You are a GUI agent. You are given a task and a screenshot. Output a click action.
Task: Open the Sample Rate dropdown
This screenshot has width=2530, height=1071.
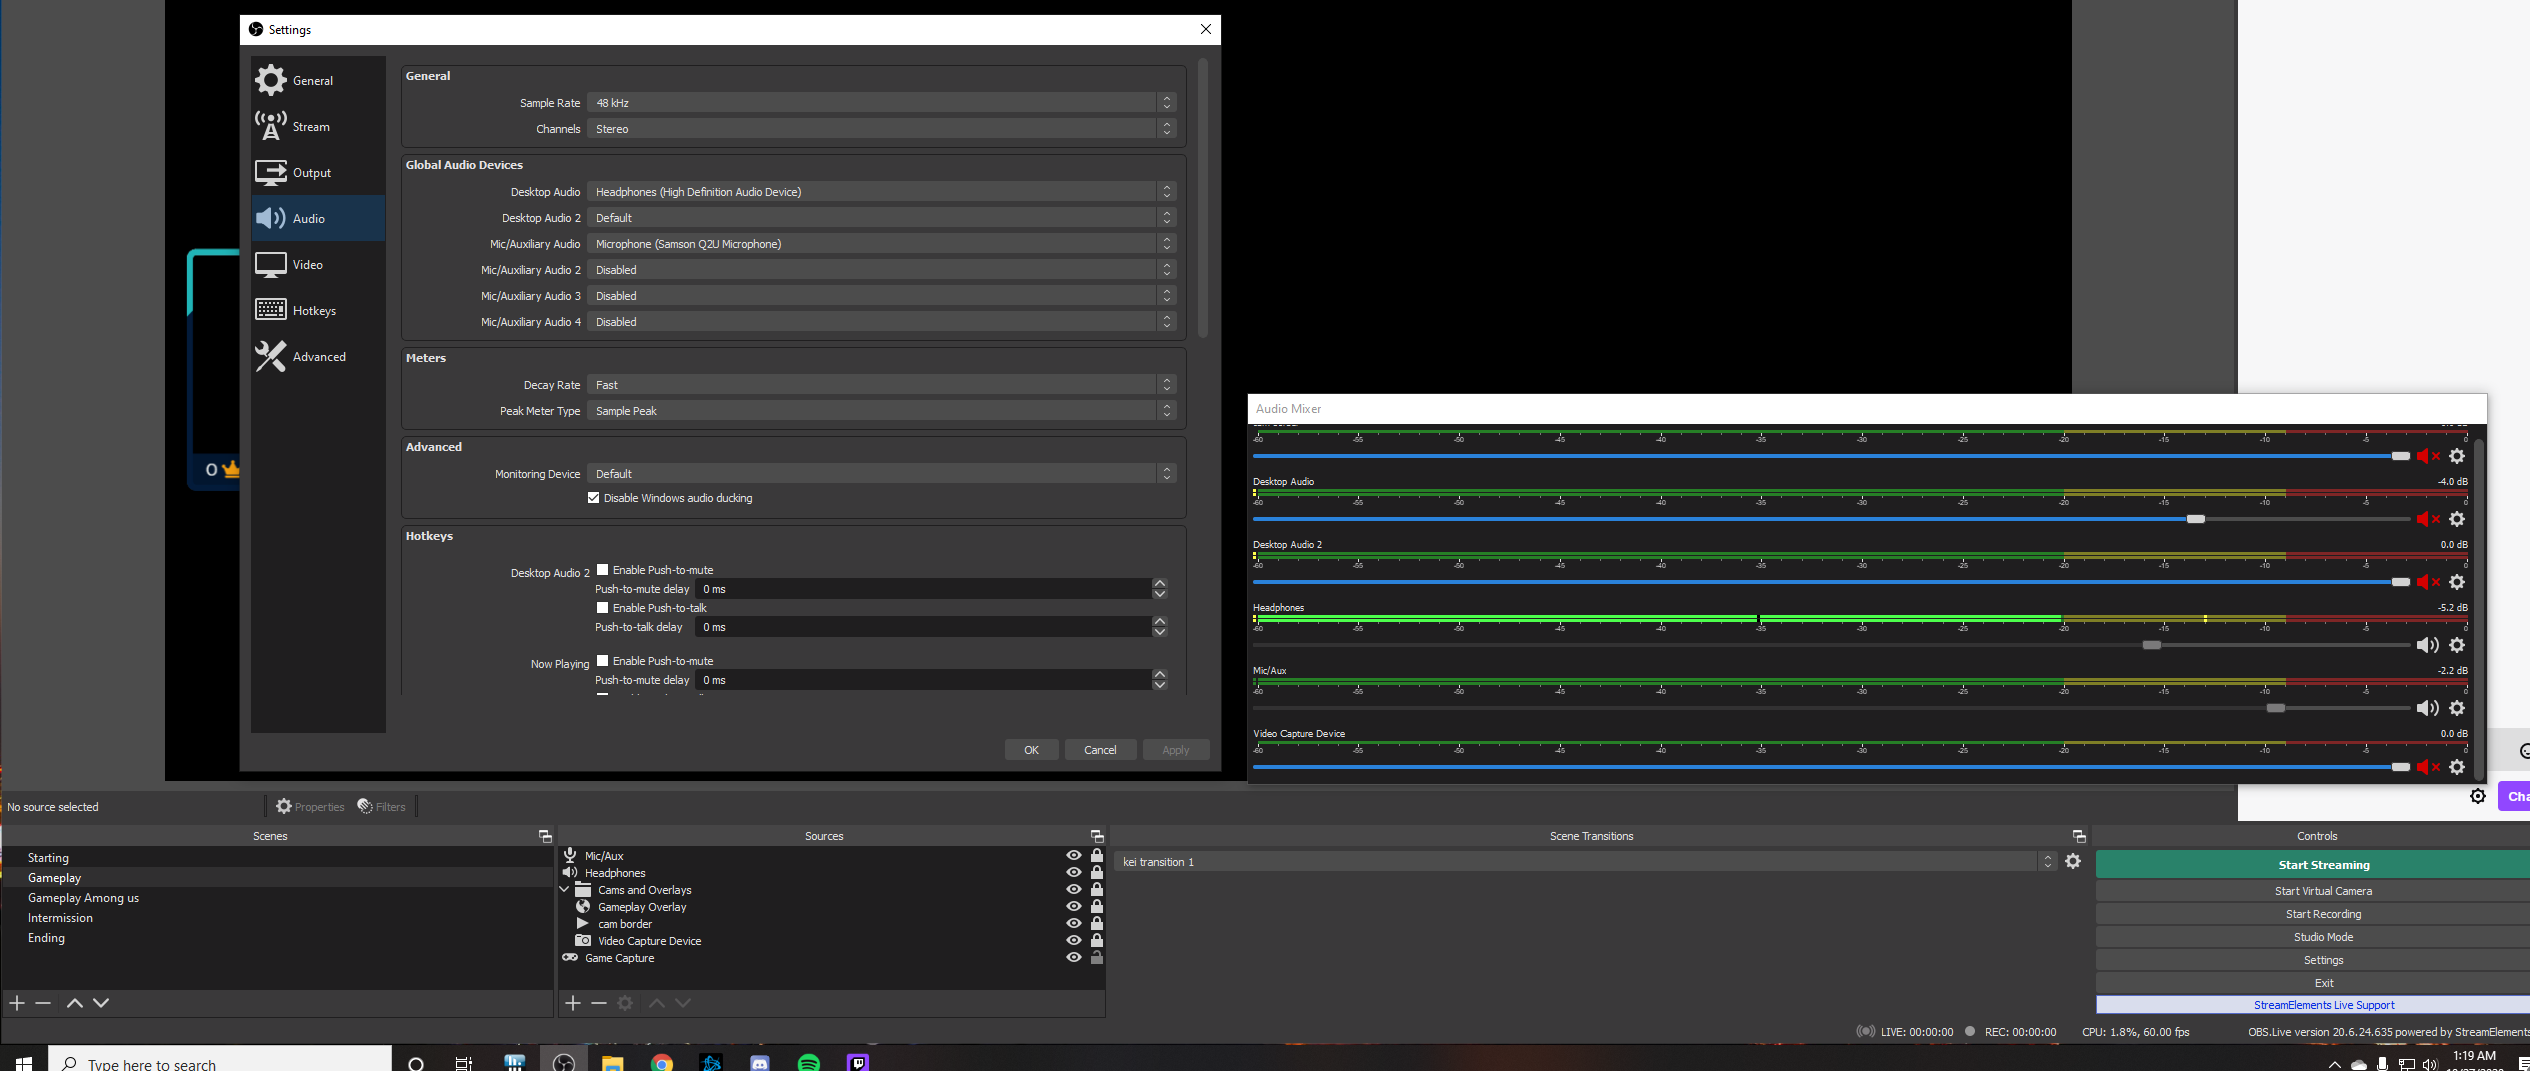882,103
